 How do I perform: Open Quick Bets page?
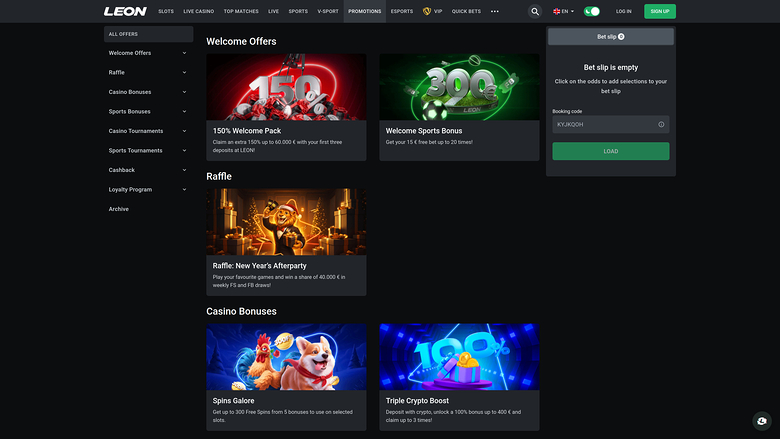466,11
